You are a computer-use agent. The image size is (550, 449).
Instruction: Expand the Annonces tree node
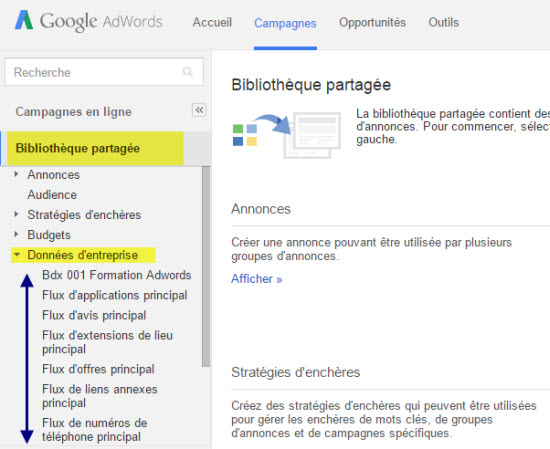pos(16,174)
